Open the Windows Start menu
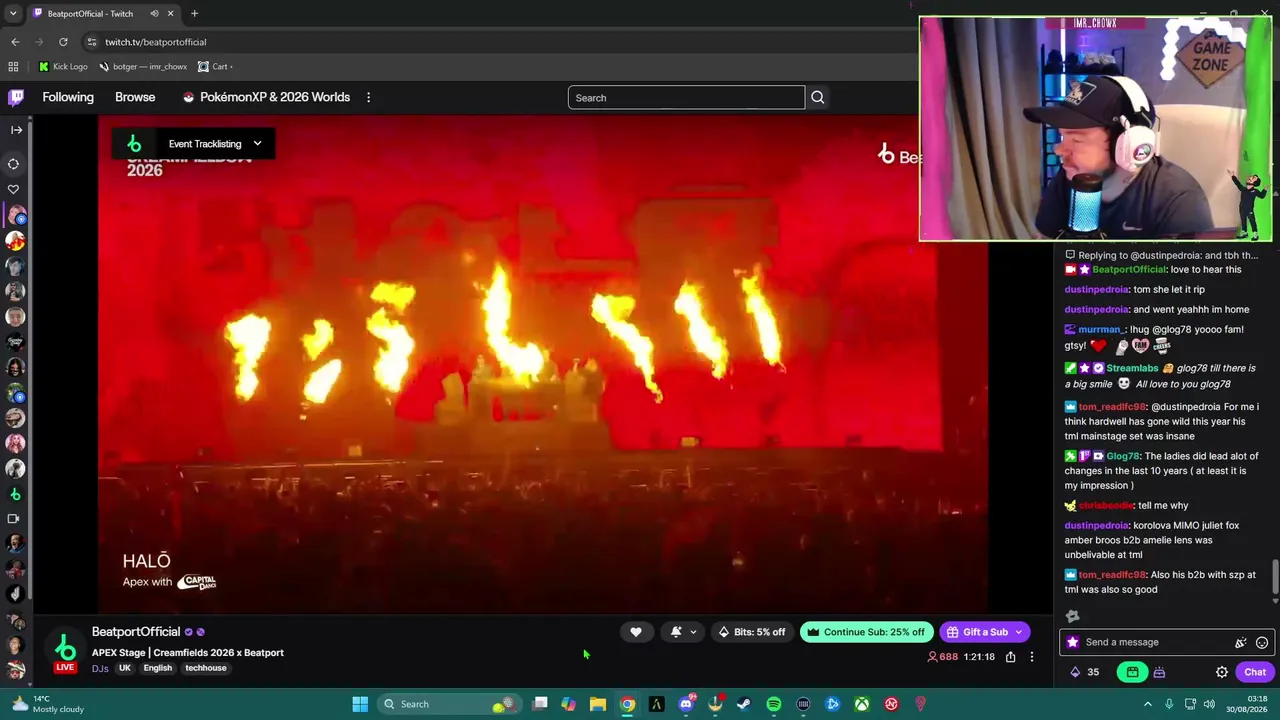 coord(360,704)
